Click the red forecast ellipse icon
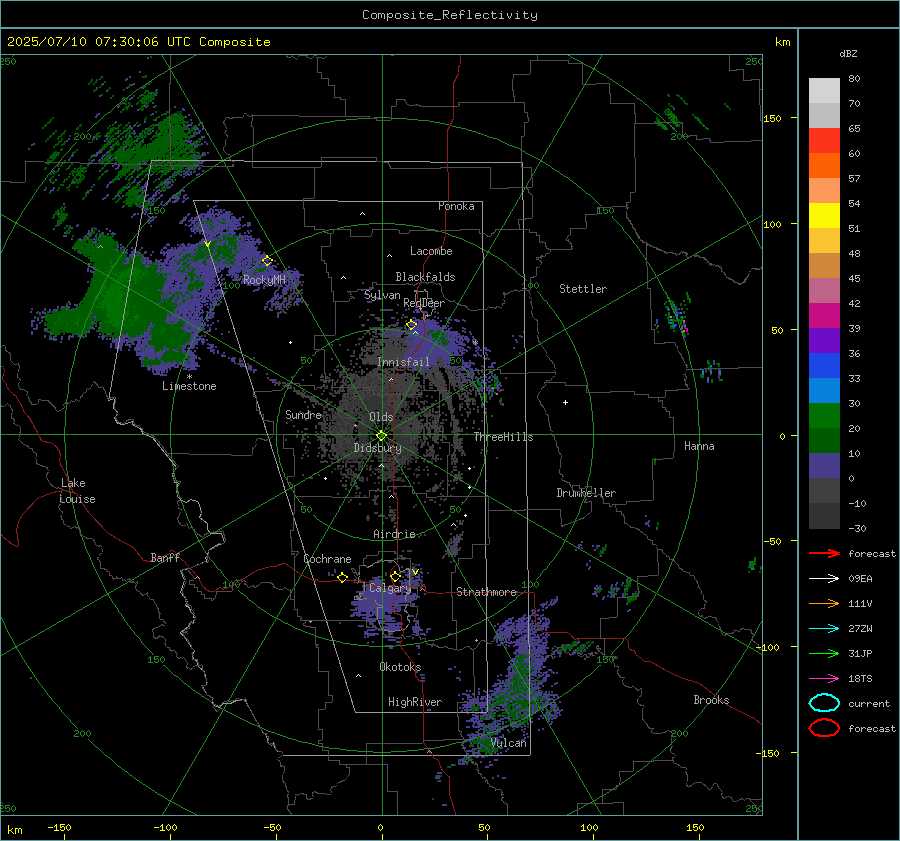This screenshot has width=900, height=841. [x=824, y=728]
